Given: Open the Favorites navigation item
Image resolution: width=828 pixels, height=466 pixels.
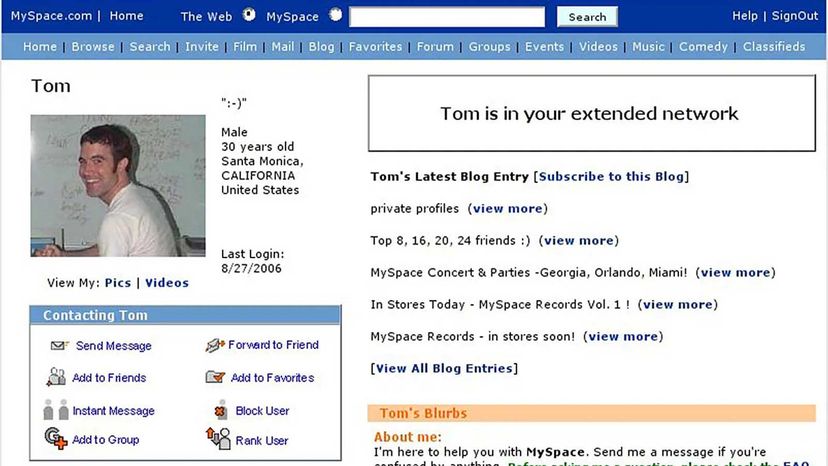Looking at the screenshot, I should [375, 46].
